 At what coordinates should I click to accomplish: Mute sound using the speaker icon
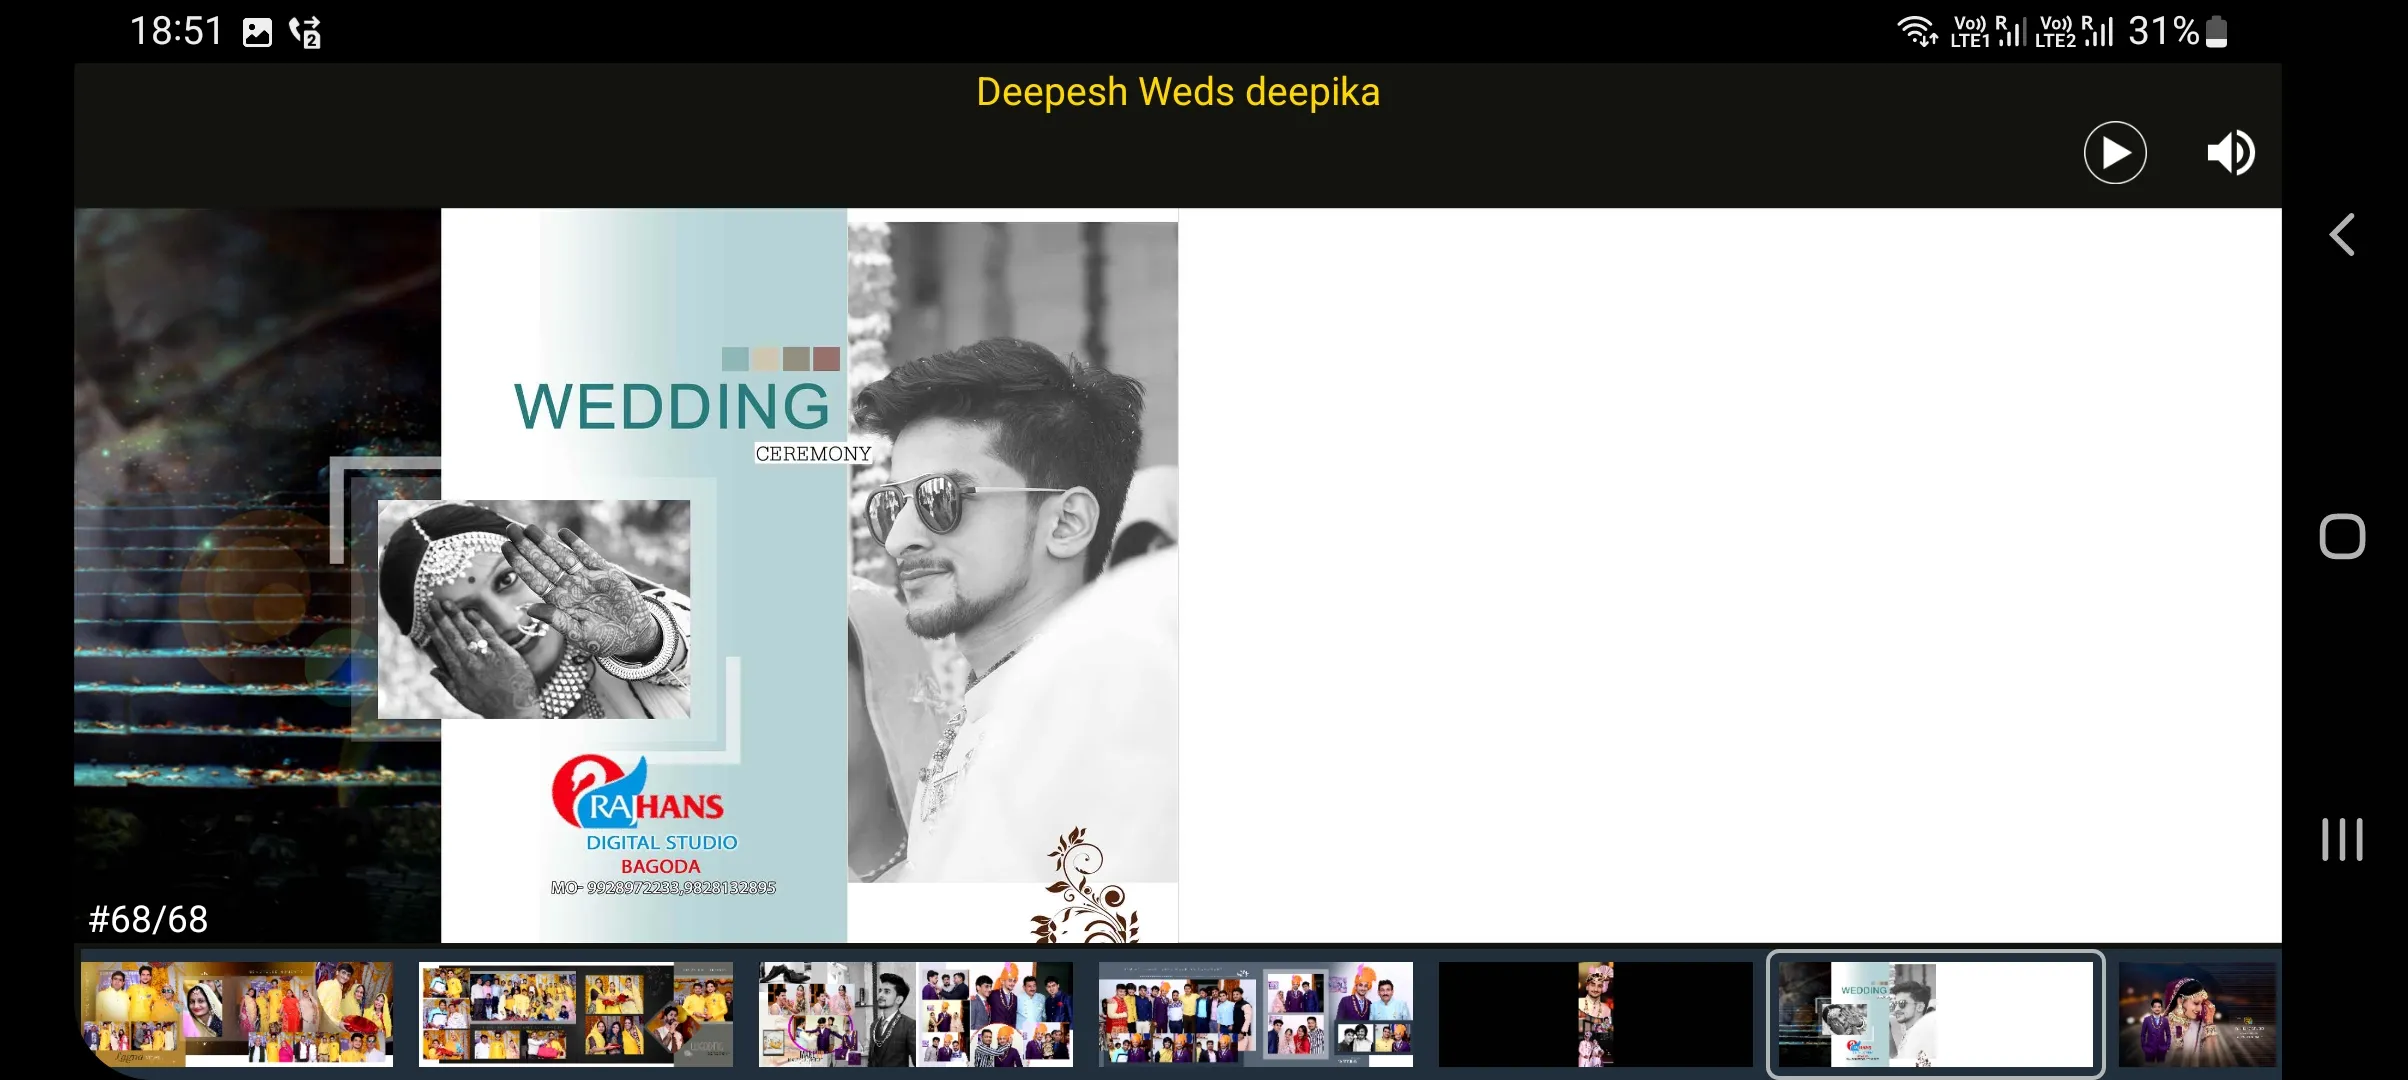click(x=2231, y=153)
